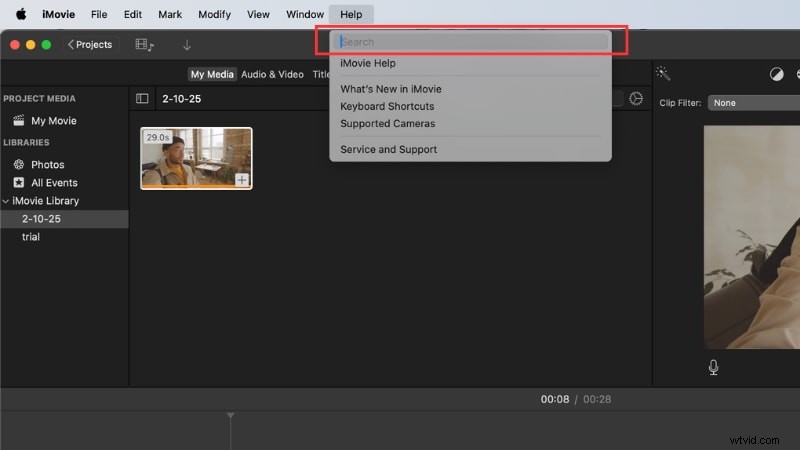
Task: Add clip to timeline with plus button
Action: [242, 180]
